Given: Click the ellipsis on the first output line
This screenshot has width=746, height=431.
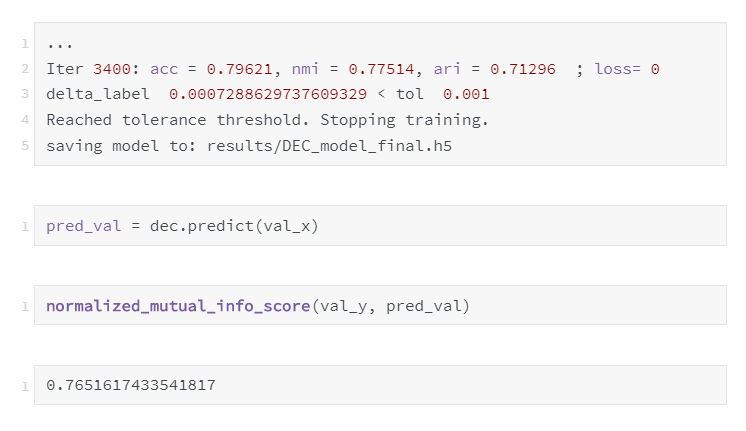Looking at the screenshot, I should tap(59, 44).
